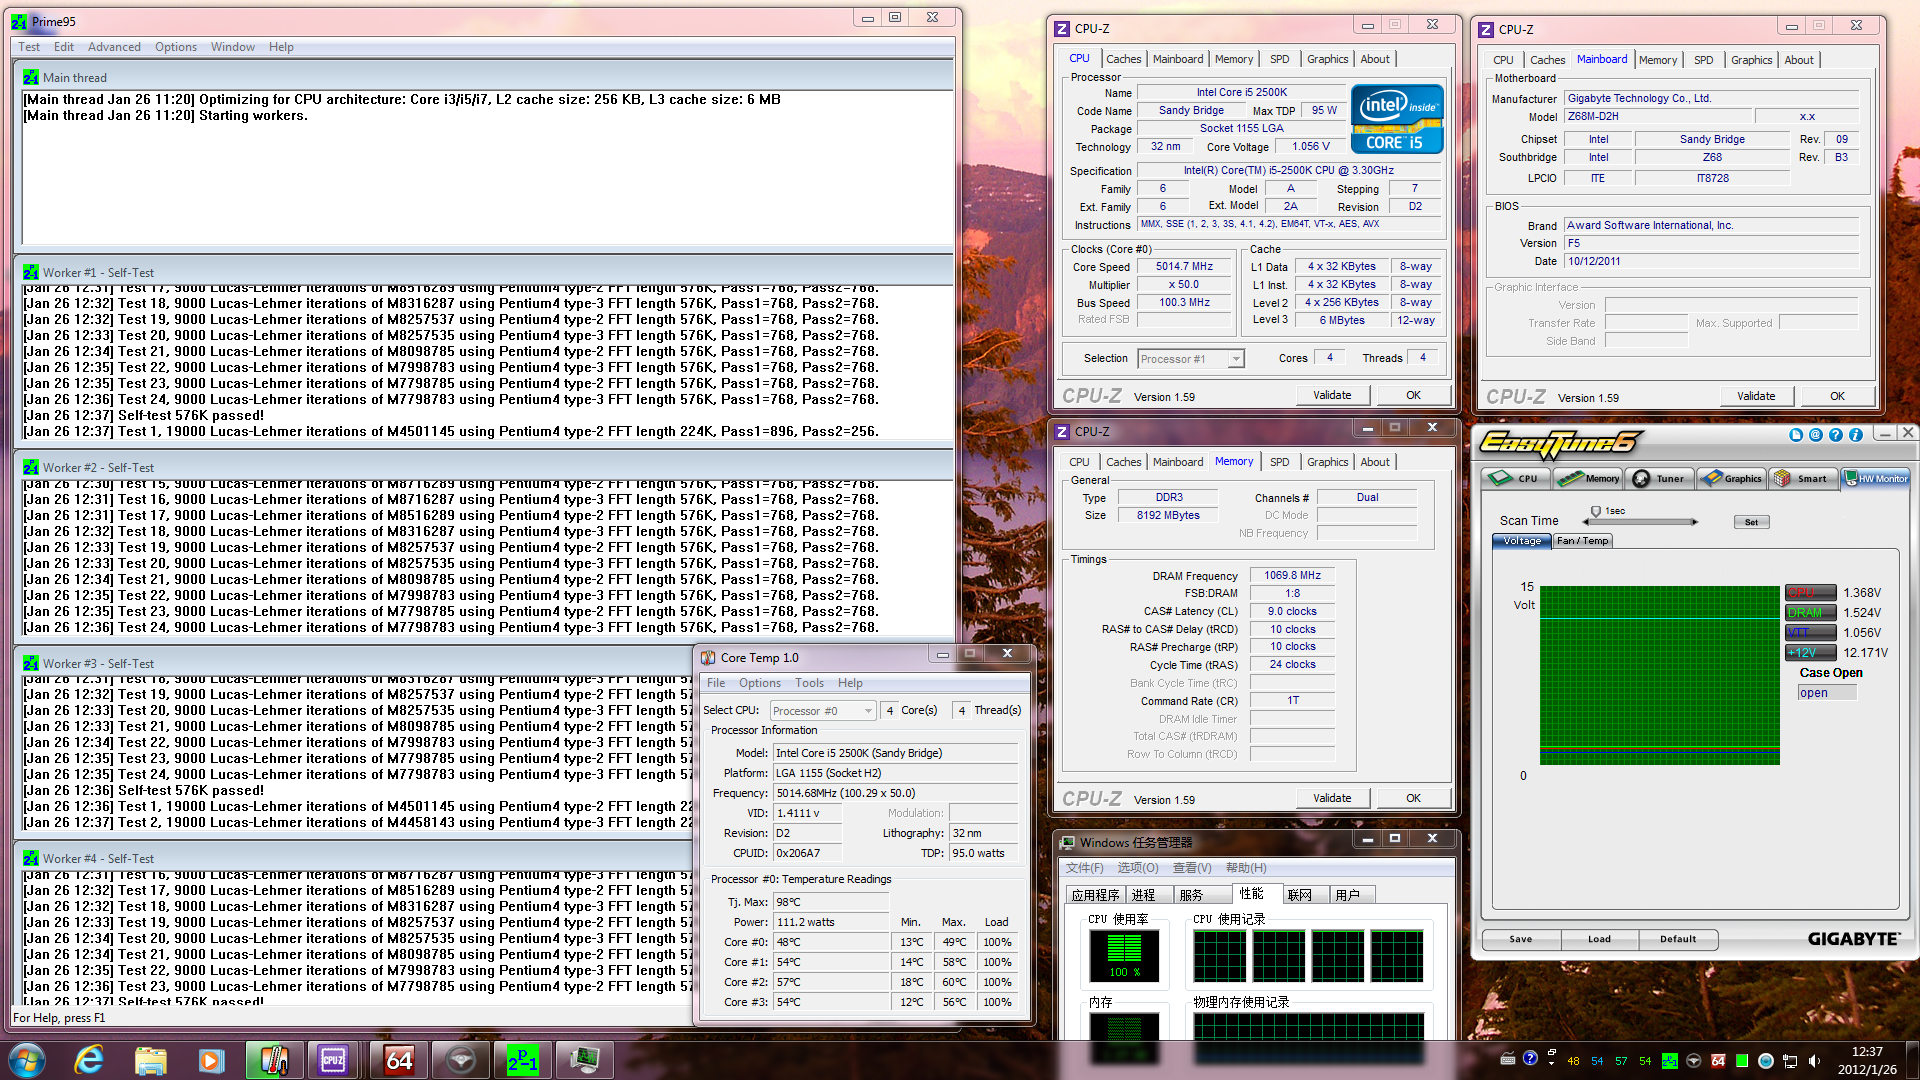Viewport: 1920px width, 1080px height.
Task: Switch to EasyTune6 Graphics card tab
Action: 1731,479
